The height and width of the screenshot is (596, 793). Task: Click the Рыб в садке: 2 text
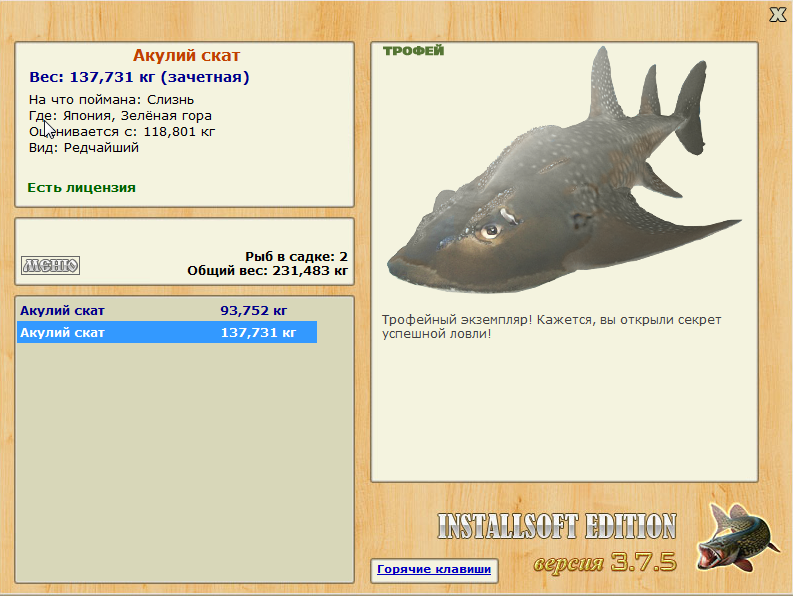296,257
